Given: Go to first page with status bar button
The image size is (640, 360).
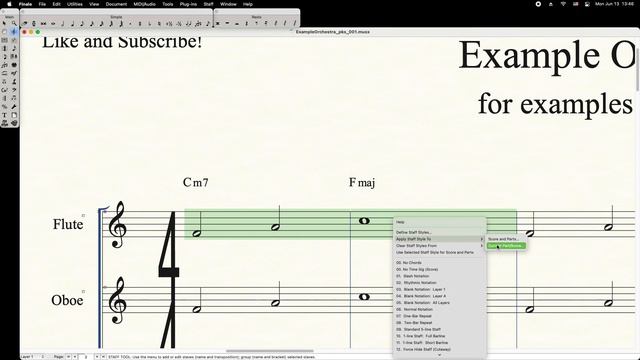Looking at the screenshot, I should [x=68, y=357].
